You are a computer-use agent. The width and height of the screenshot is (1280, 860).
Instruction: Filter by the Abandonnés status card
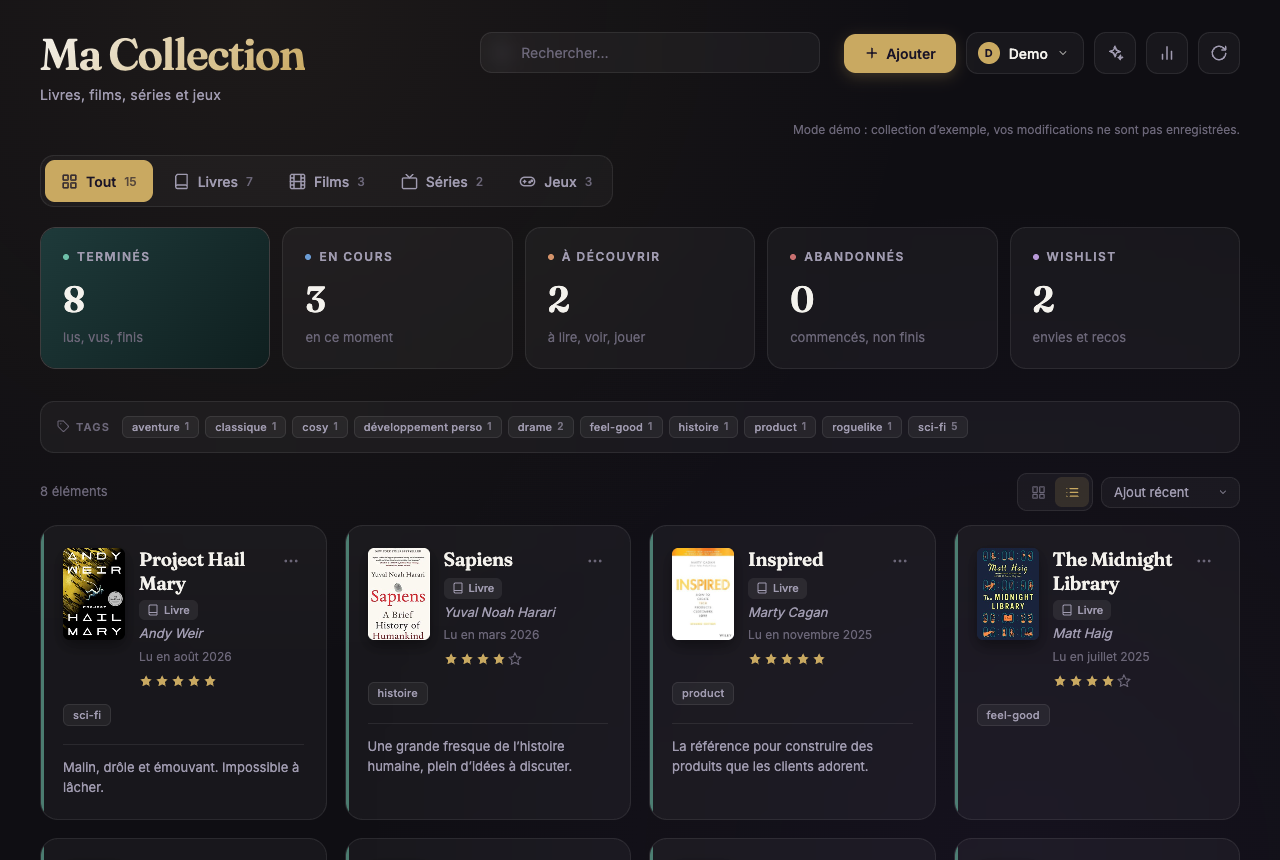(x=882, y=298)
